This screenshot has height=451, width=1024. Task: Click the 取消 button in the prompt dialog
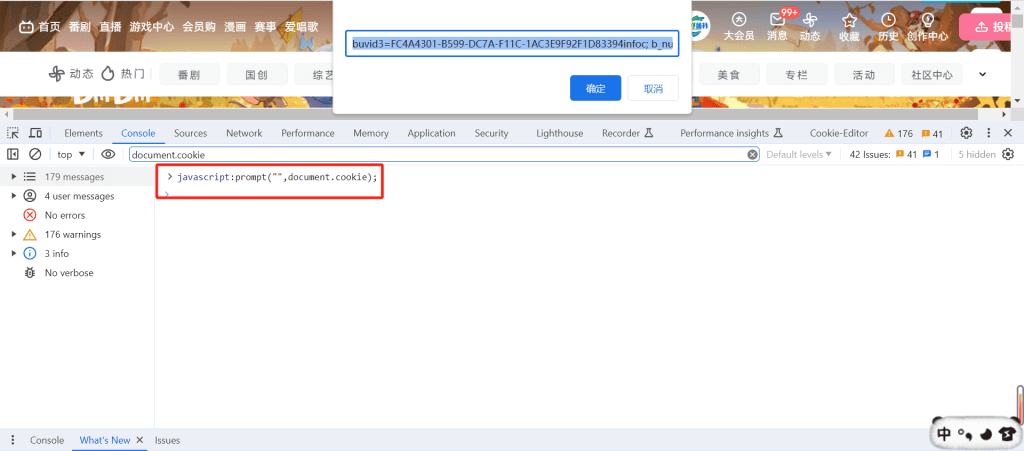653,88
